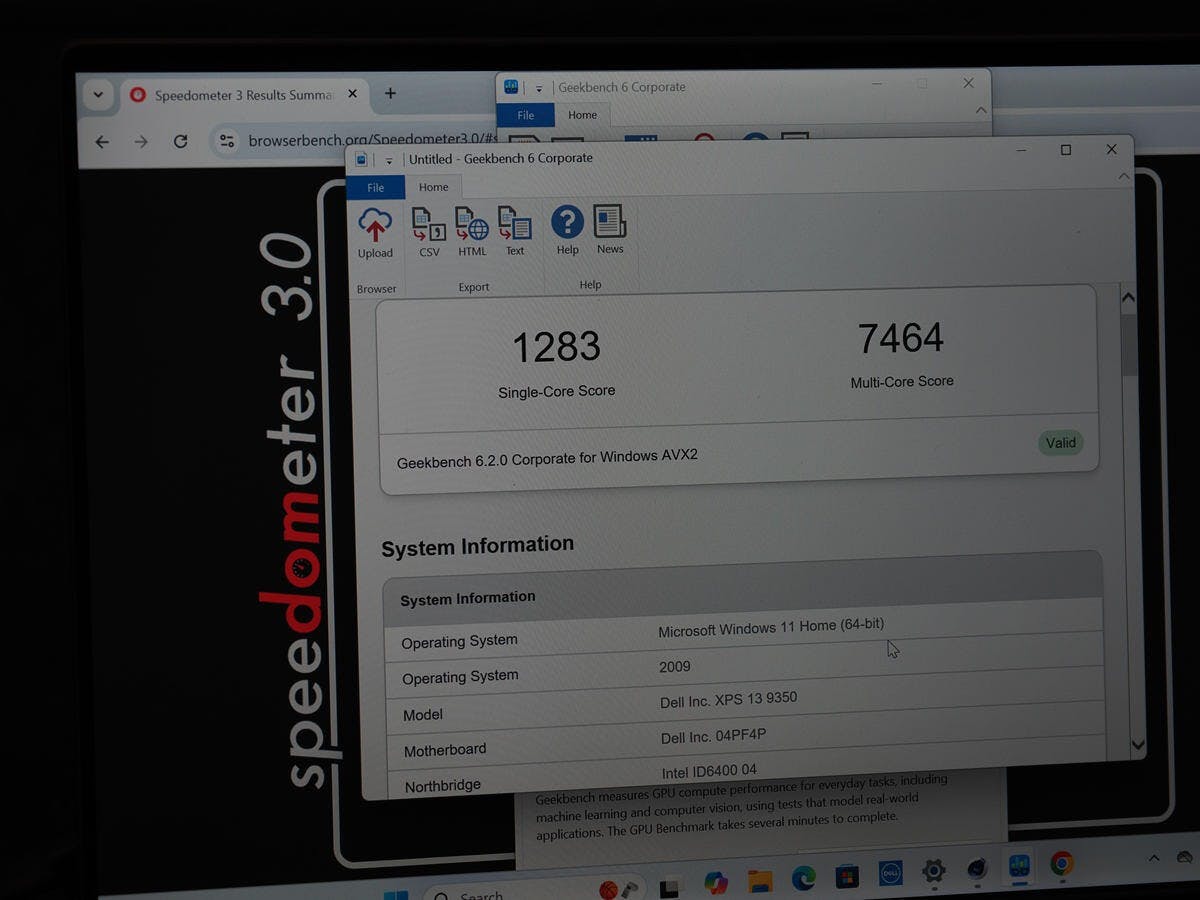Click the browserbench.org address bar
This screenshot has width=1200, height=900.
pyautogui.click(x=372, y=141)
